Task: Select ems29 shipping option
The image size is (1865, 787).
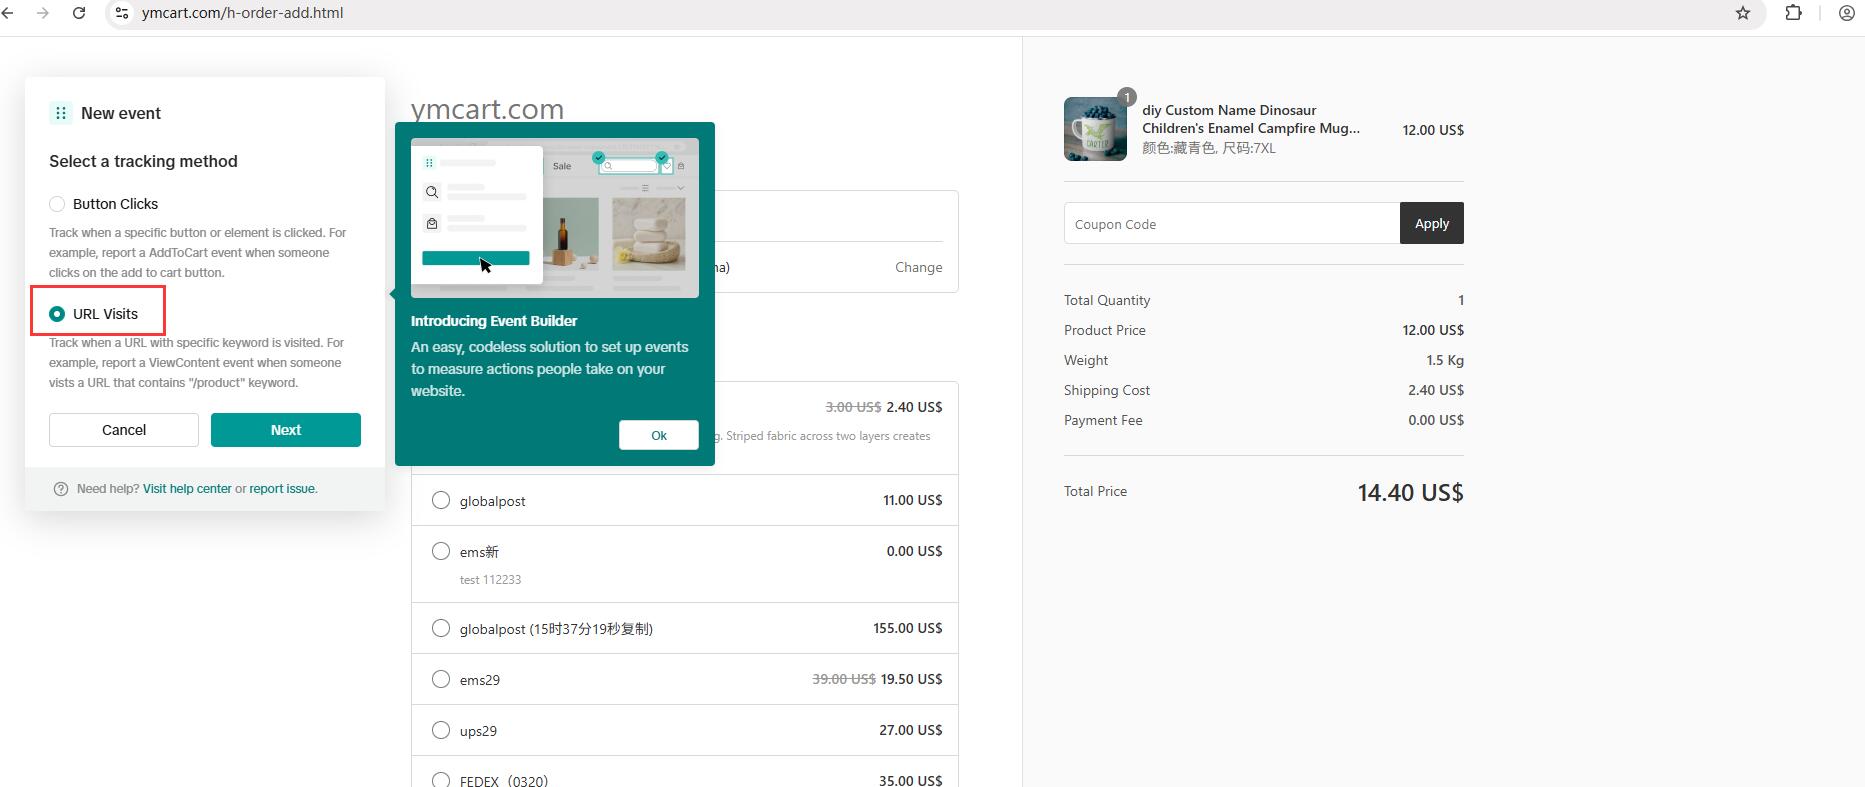Action: [x=441, y=679]
